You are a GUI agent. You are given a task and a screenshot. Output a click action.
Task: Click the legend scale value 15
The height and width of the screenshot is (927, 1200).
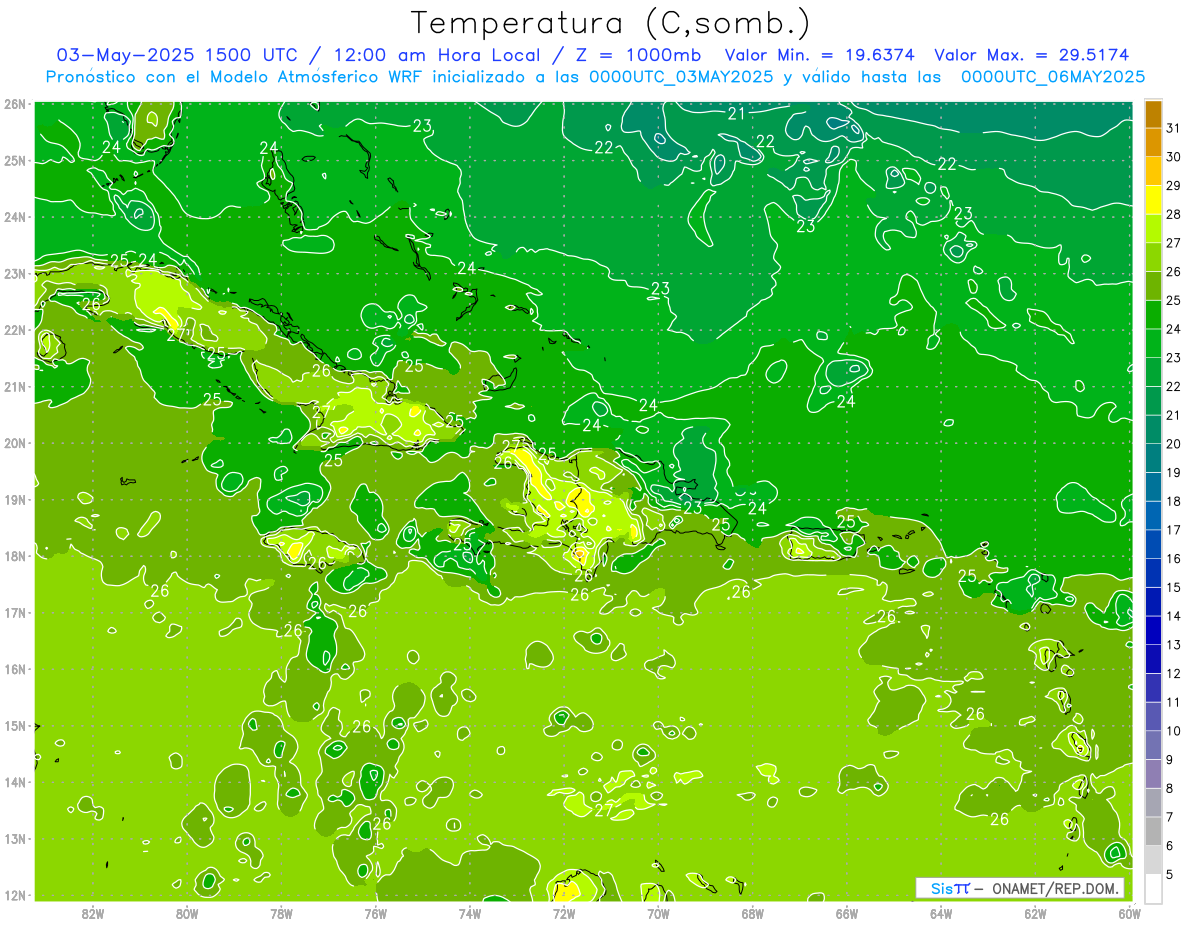point(1173,587)
